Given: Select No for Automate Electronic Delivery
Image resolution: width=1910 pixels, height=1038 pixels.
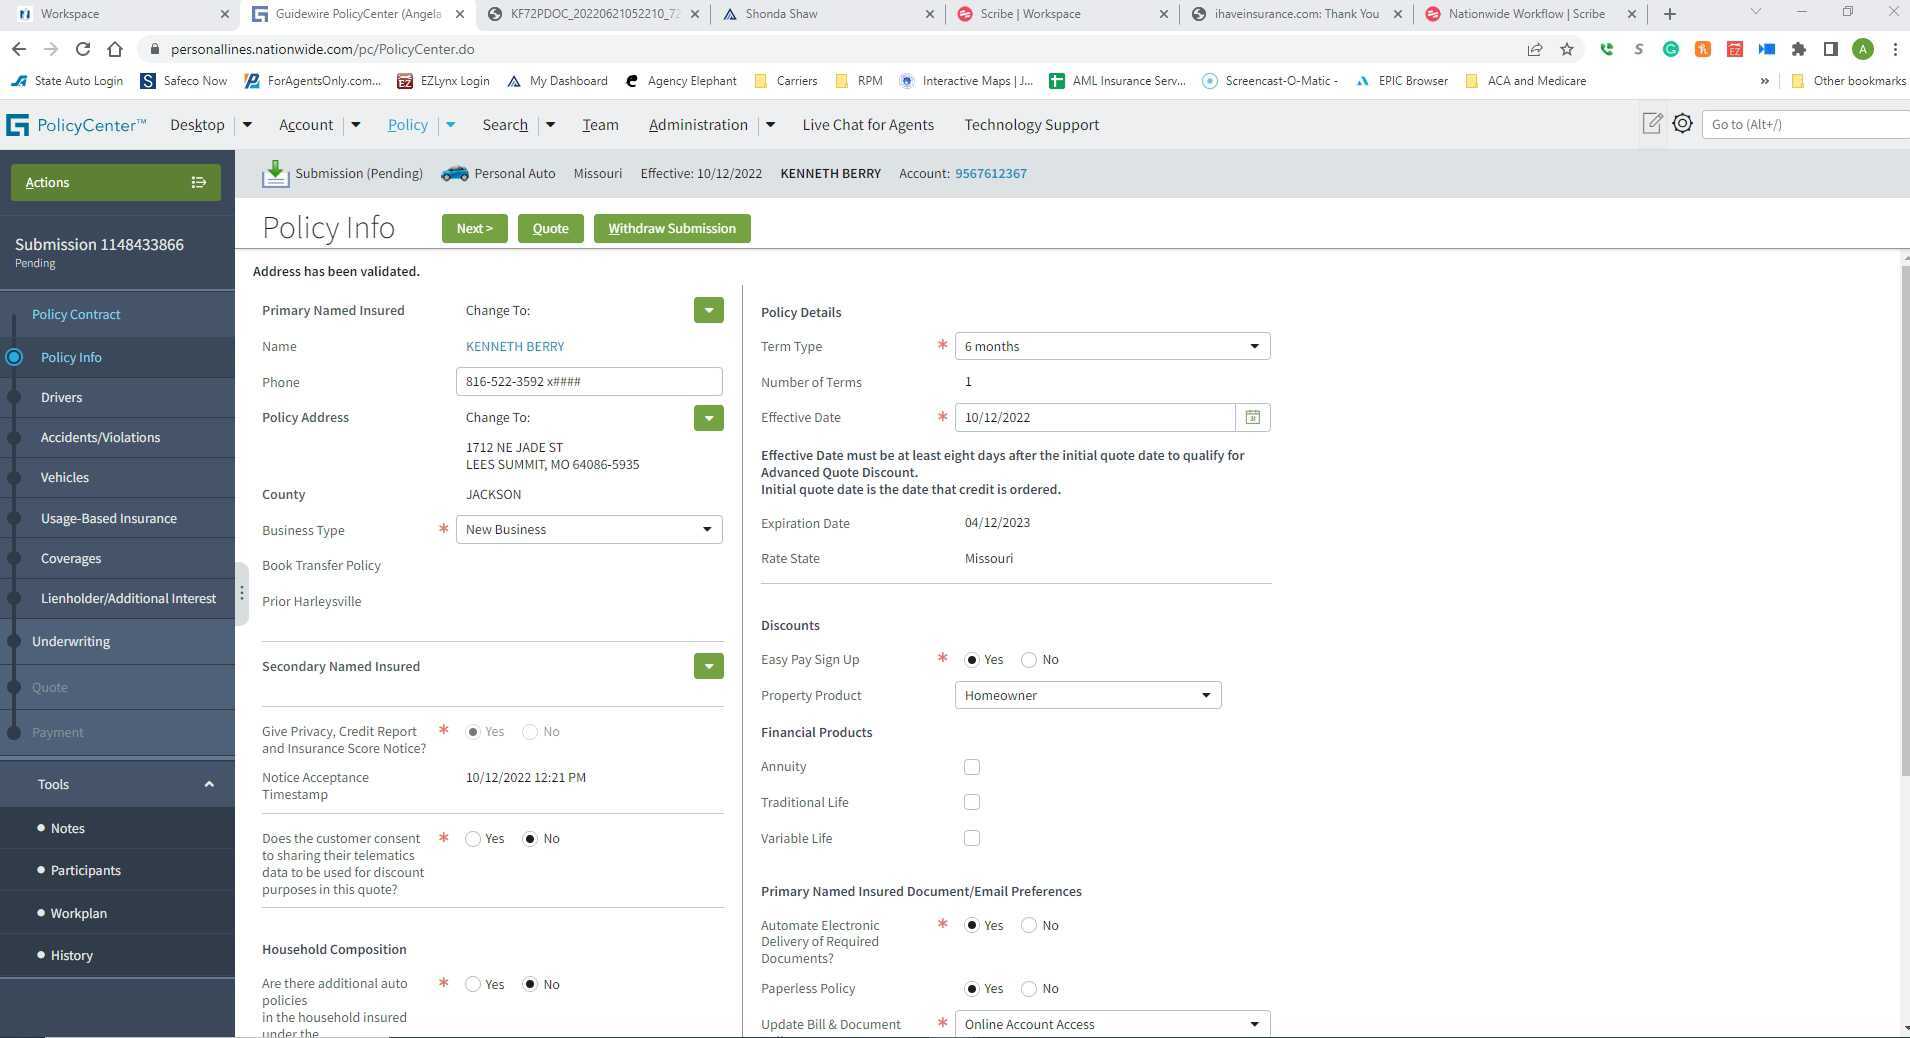Looking at the screenshot, I should click(x=1028, y=926).
